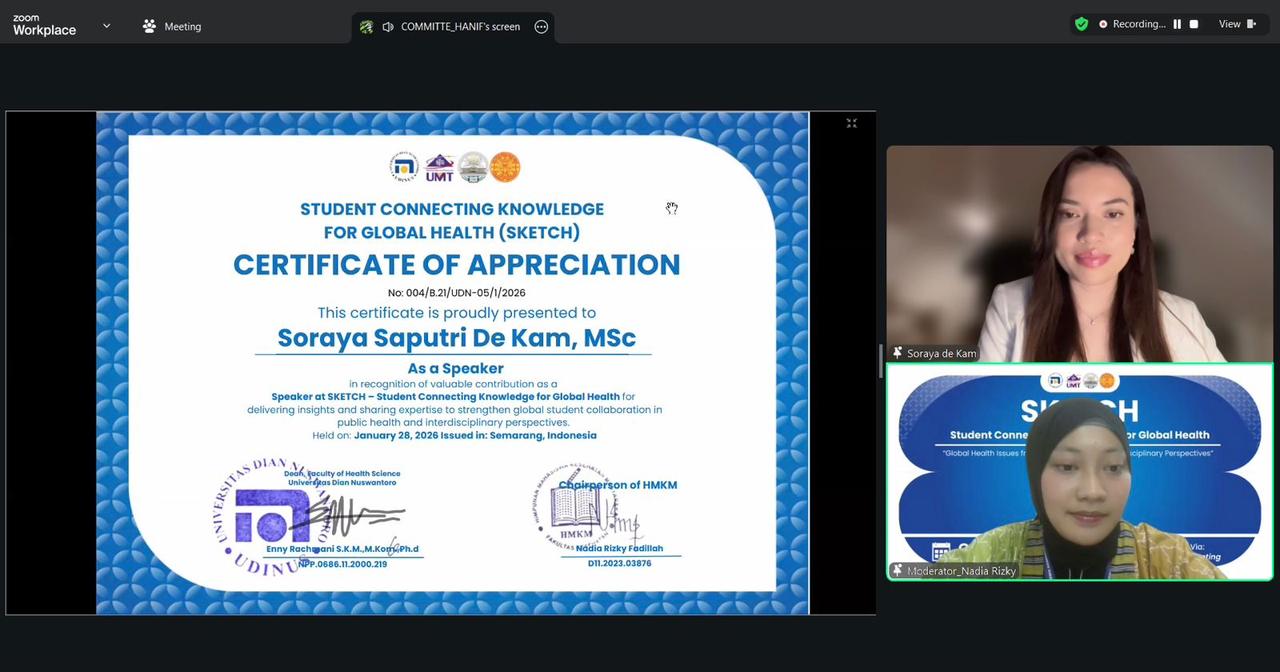The height and width of the screenshot is (672, 1280).
Task: Click the paw icon beside Meeting
Action: tap(149, 26)
